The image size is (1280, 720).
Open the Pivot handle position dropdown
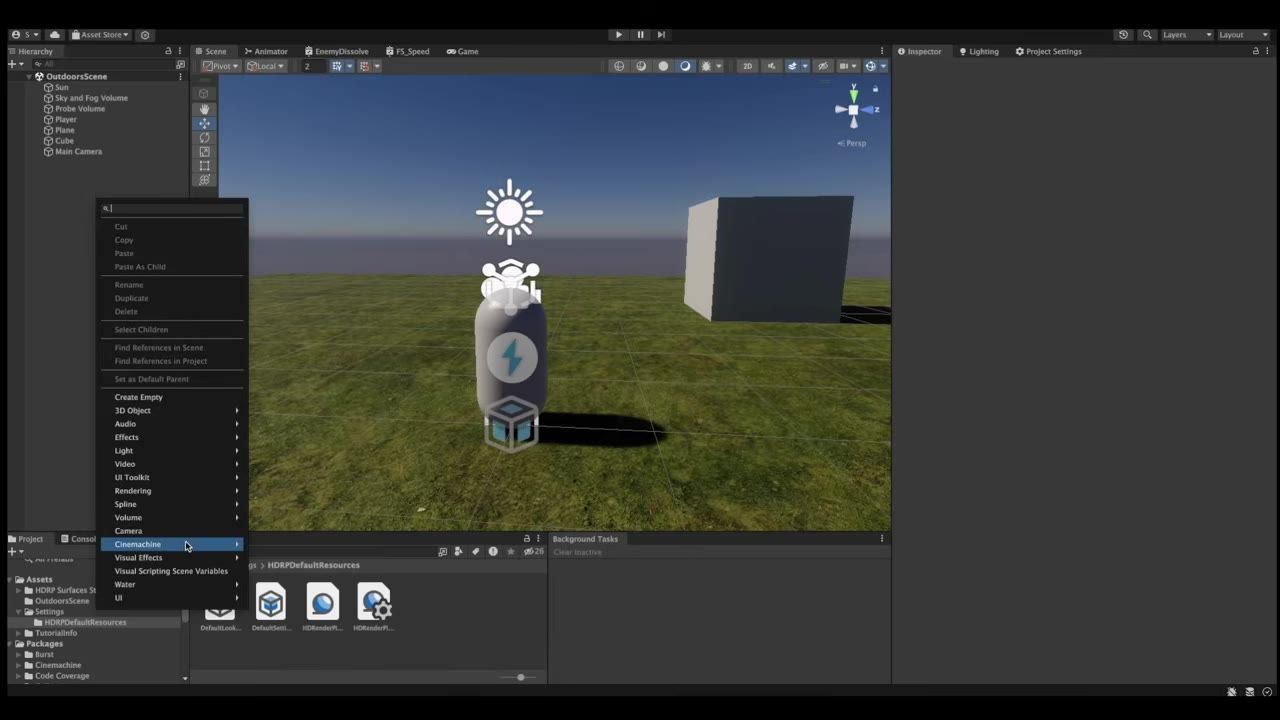(x=220, y=66)
